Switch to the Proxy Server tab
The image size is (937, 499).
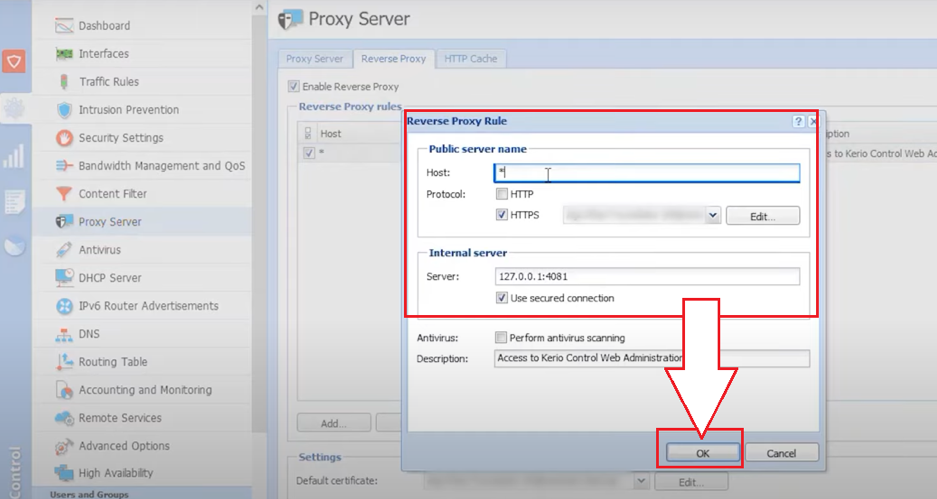coord(315,59)
